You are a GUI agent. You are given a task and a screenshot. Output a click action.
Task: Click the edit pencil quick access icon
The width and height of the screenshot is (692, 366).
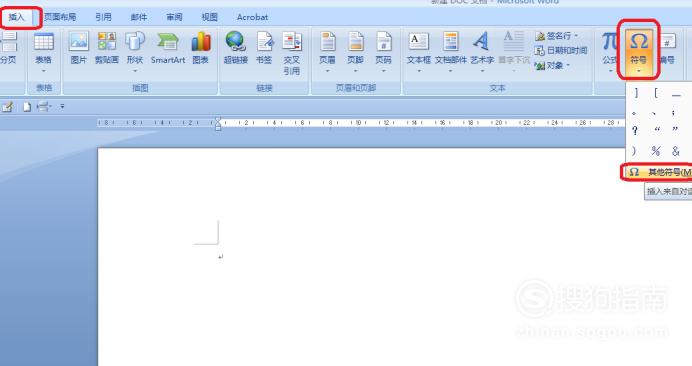tap(7, 107)
